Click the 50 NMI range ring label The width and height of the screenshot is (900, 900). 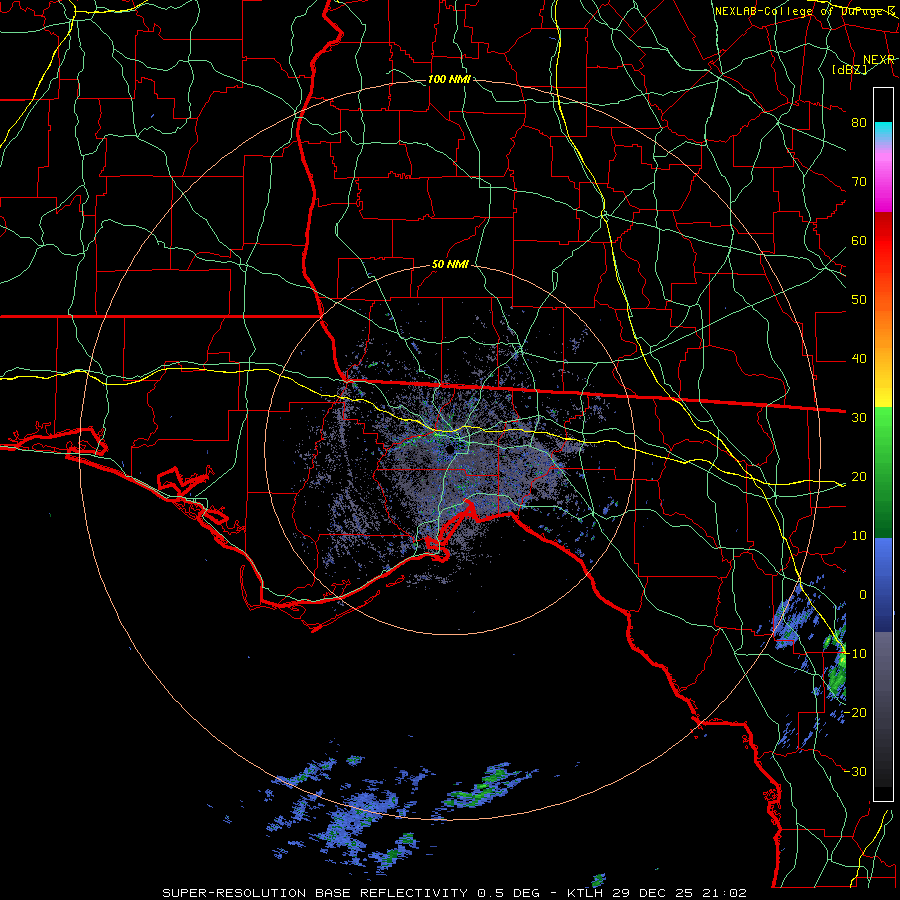450,264
